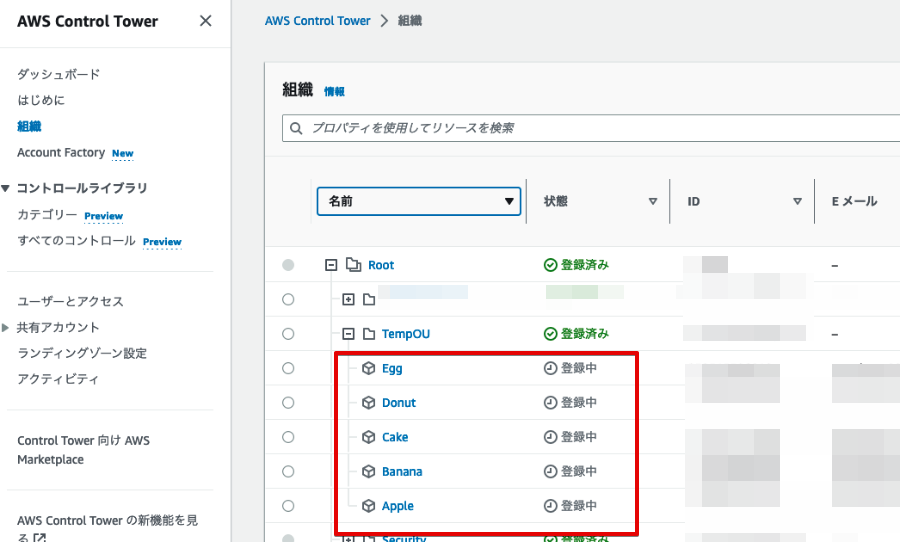
Task: Click the Banana account cube icon
Action: point(368,471)
